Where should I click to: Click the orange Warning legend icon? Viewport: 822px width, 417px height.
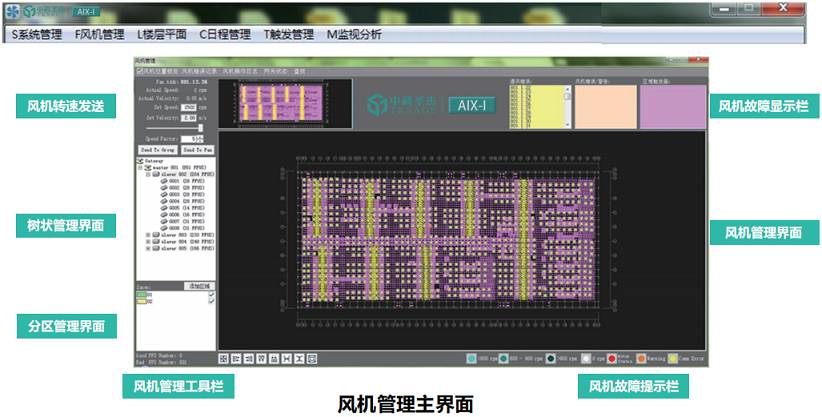[643, 357]
